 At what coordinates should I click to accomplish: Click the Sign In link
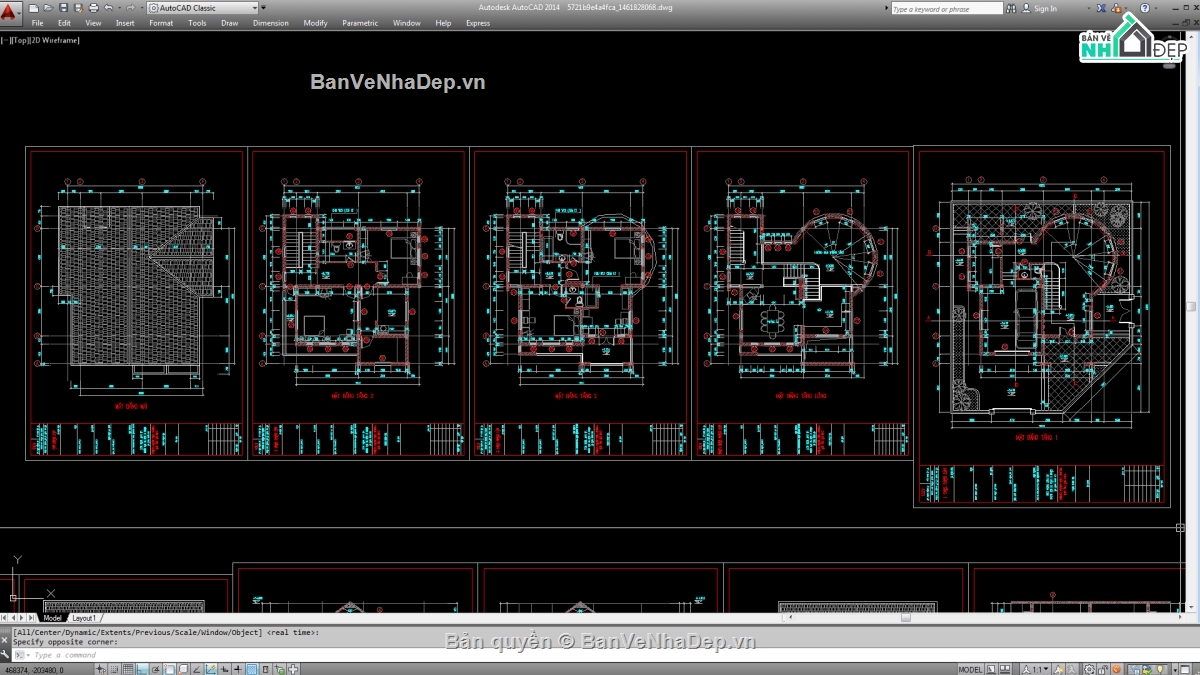coord(1045,8)
